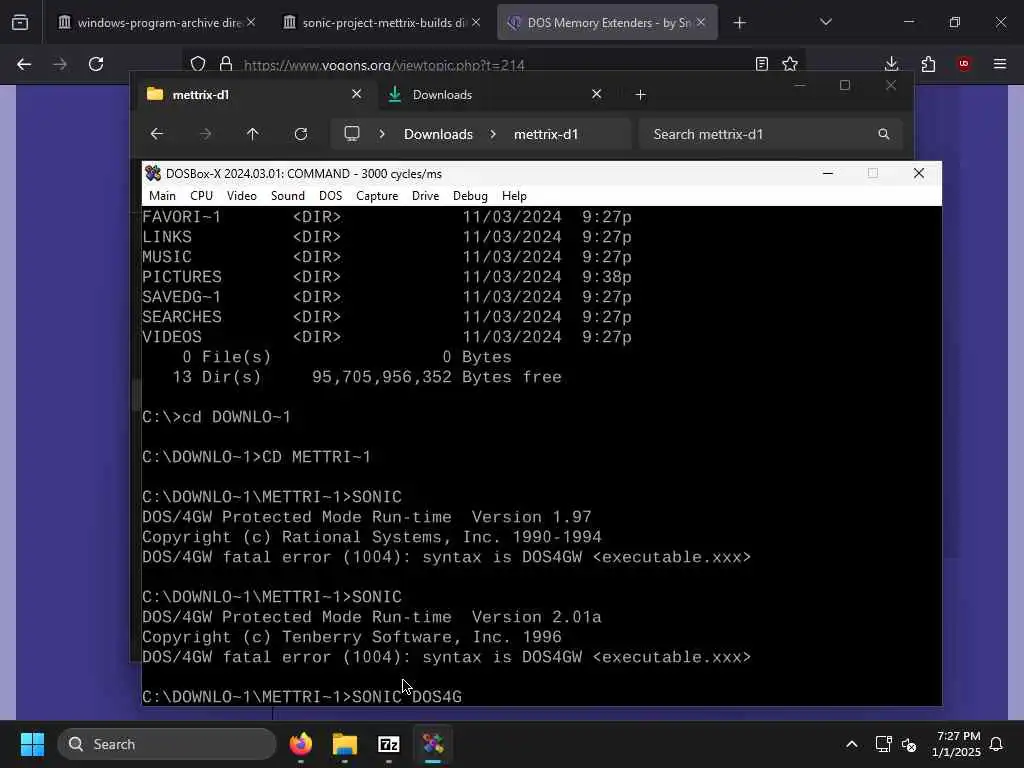Open the clock showing 7:27 PM

956,744
